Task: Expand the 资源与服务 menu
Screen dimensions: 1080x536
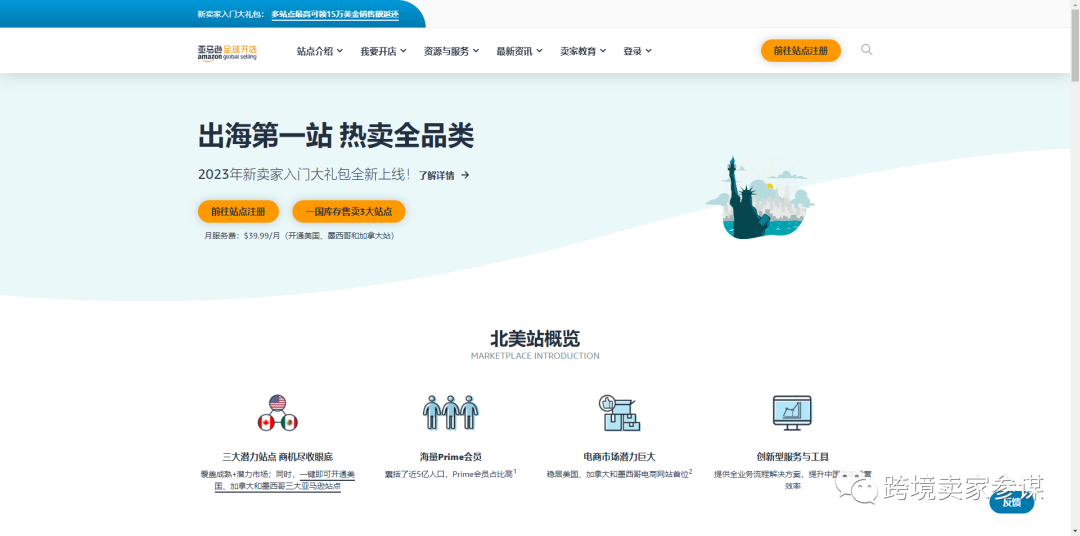Action: coord(451,51)
